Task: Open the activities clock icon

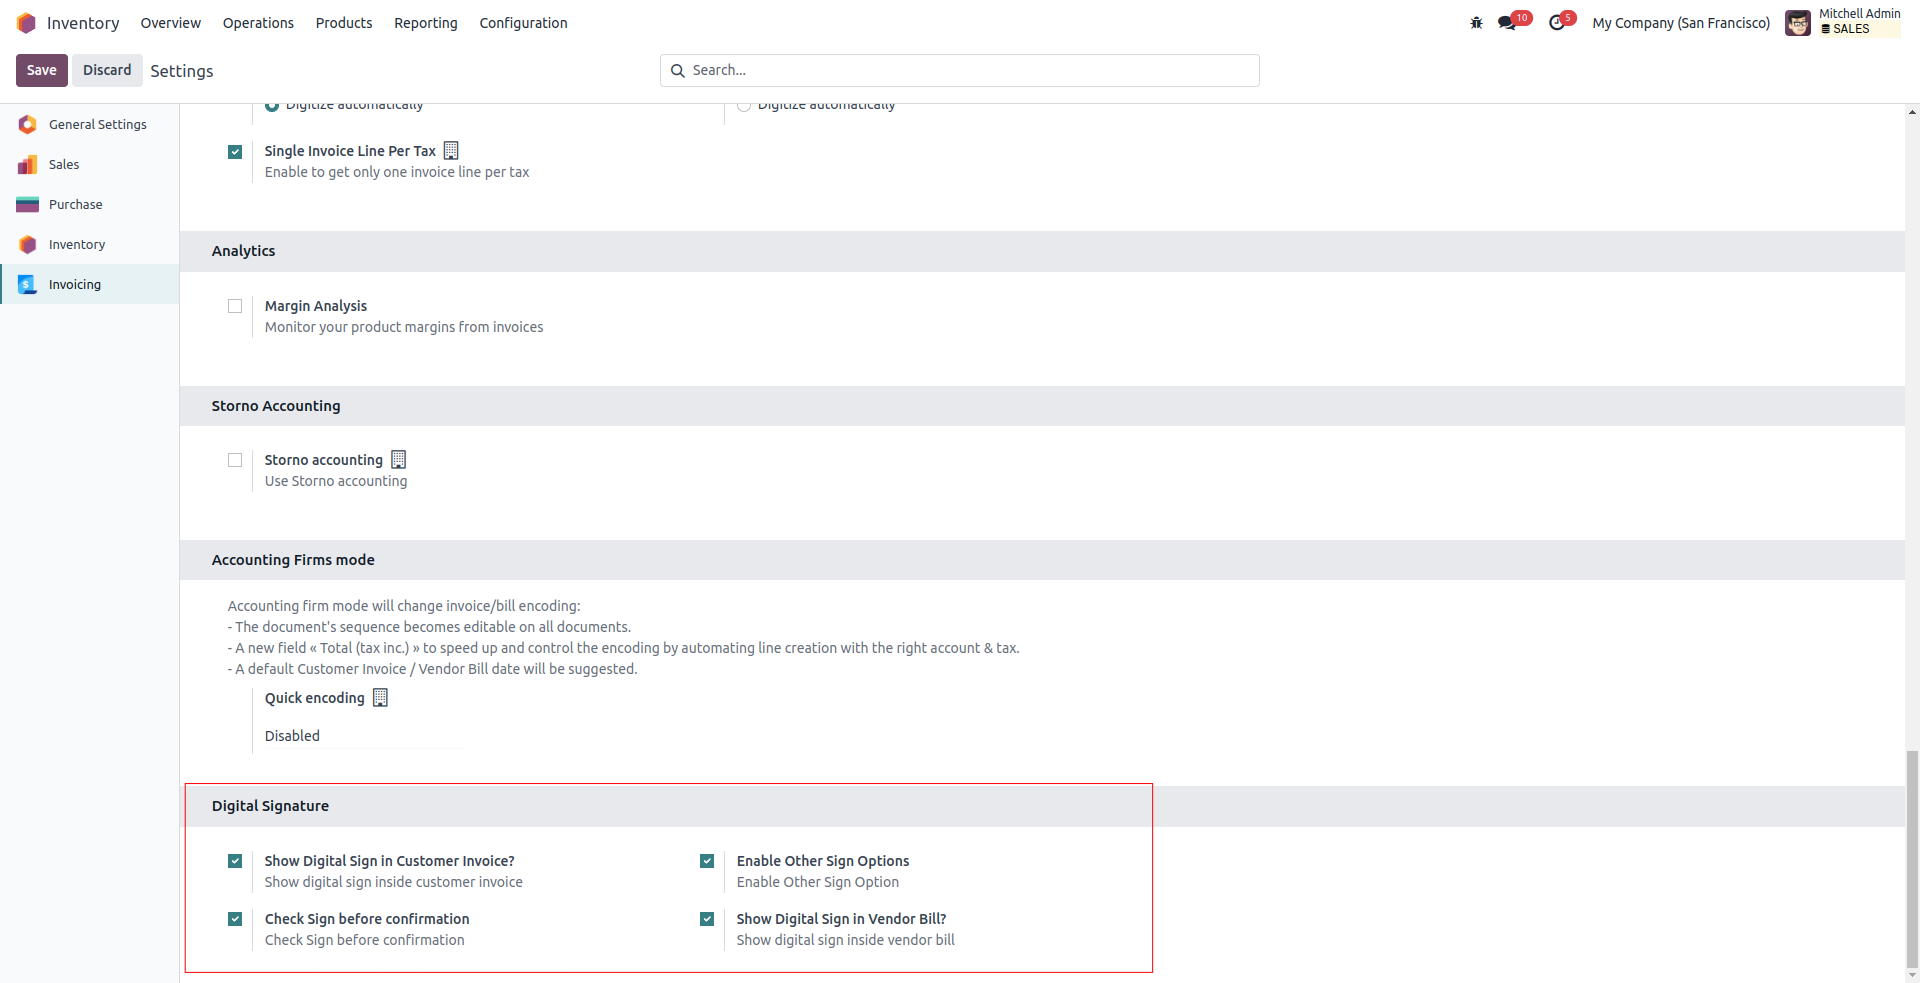Action: tap(1556, 23)
